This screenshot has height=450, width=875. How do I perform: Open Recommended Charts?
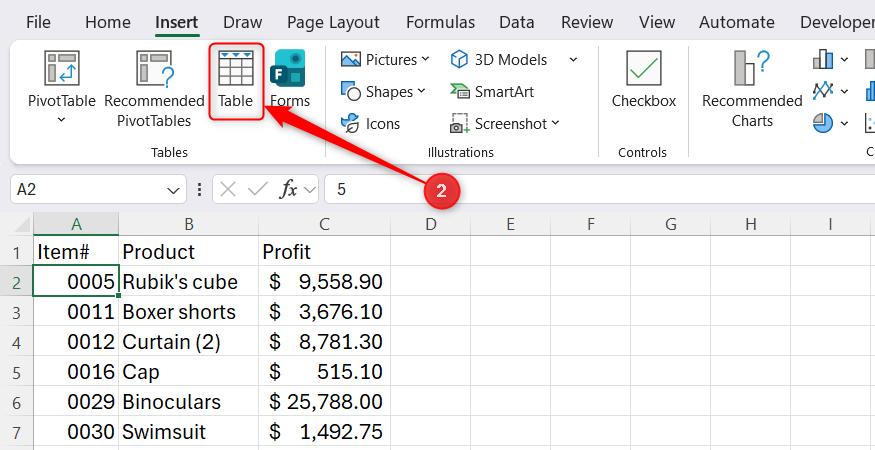click(752, 89)
